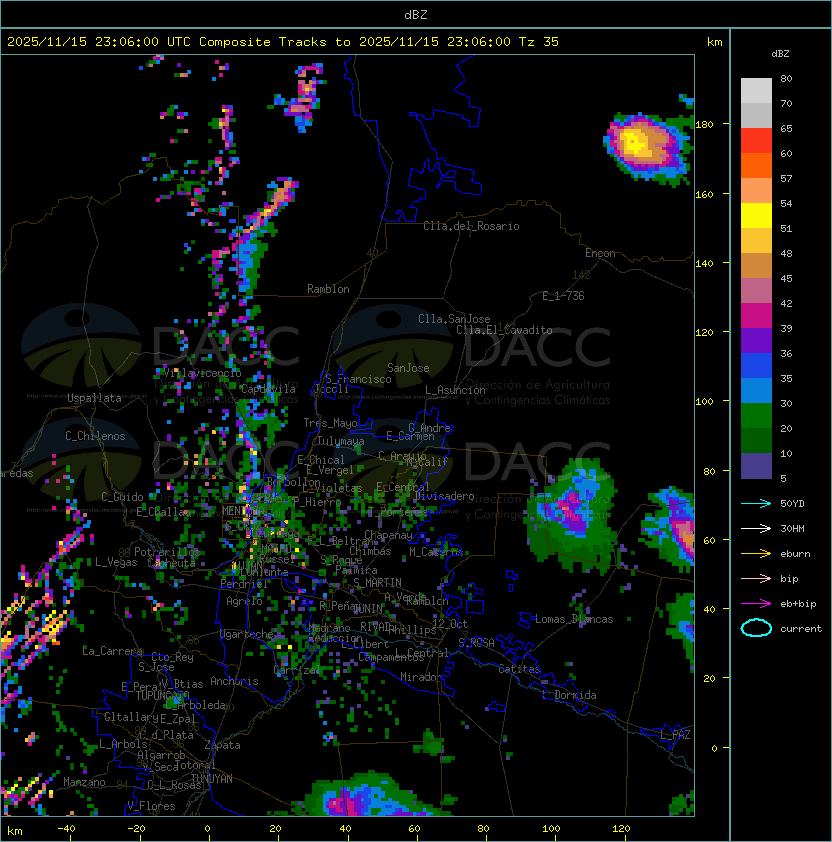Click the 'Clla.del_Rosario' map label

coord(471,226)
